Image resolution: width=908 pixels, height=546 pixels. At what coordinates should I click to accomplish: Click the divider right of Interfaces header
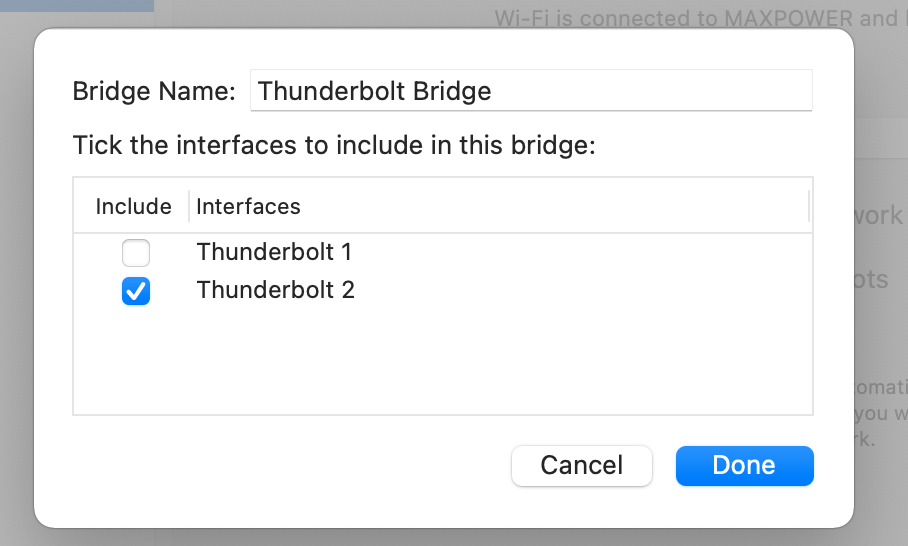tap(808, 206)
